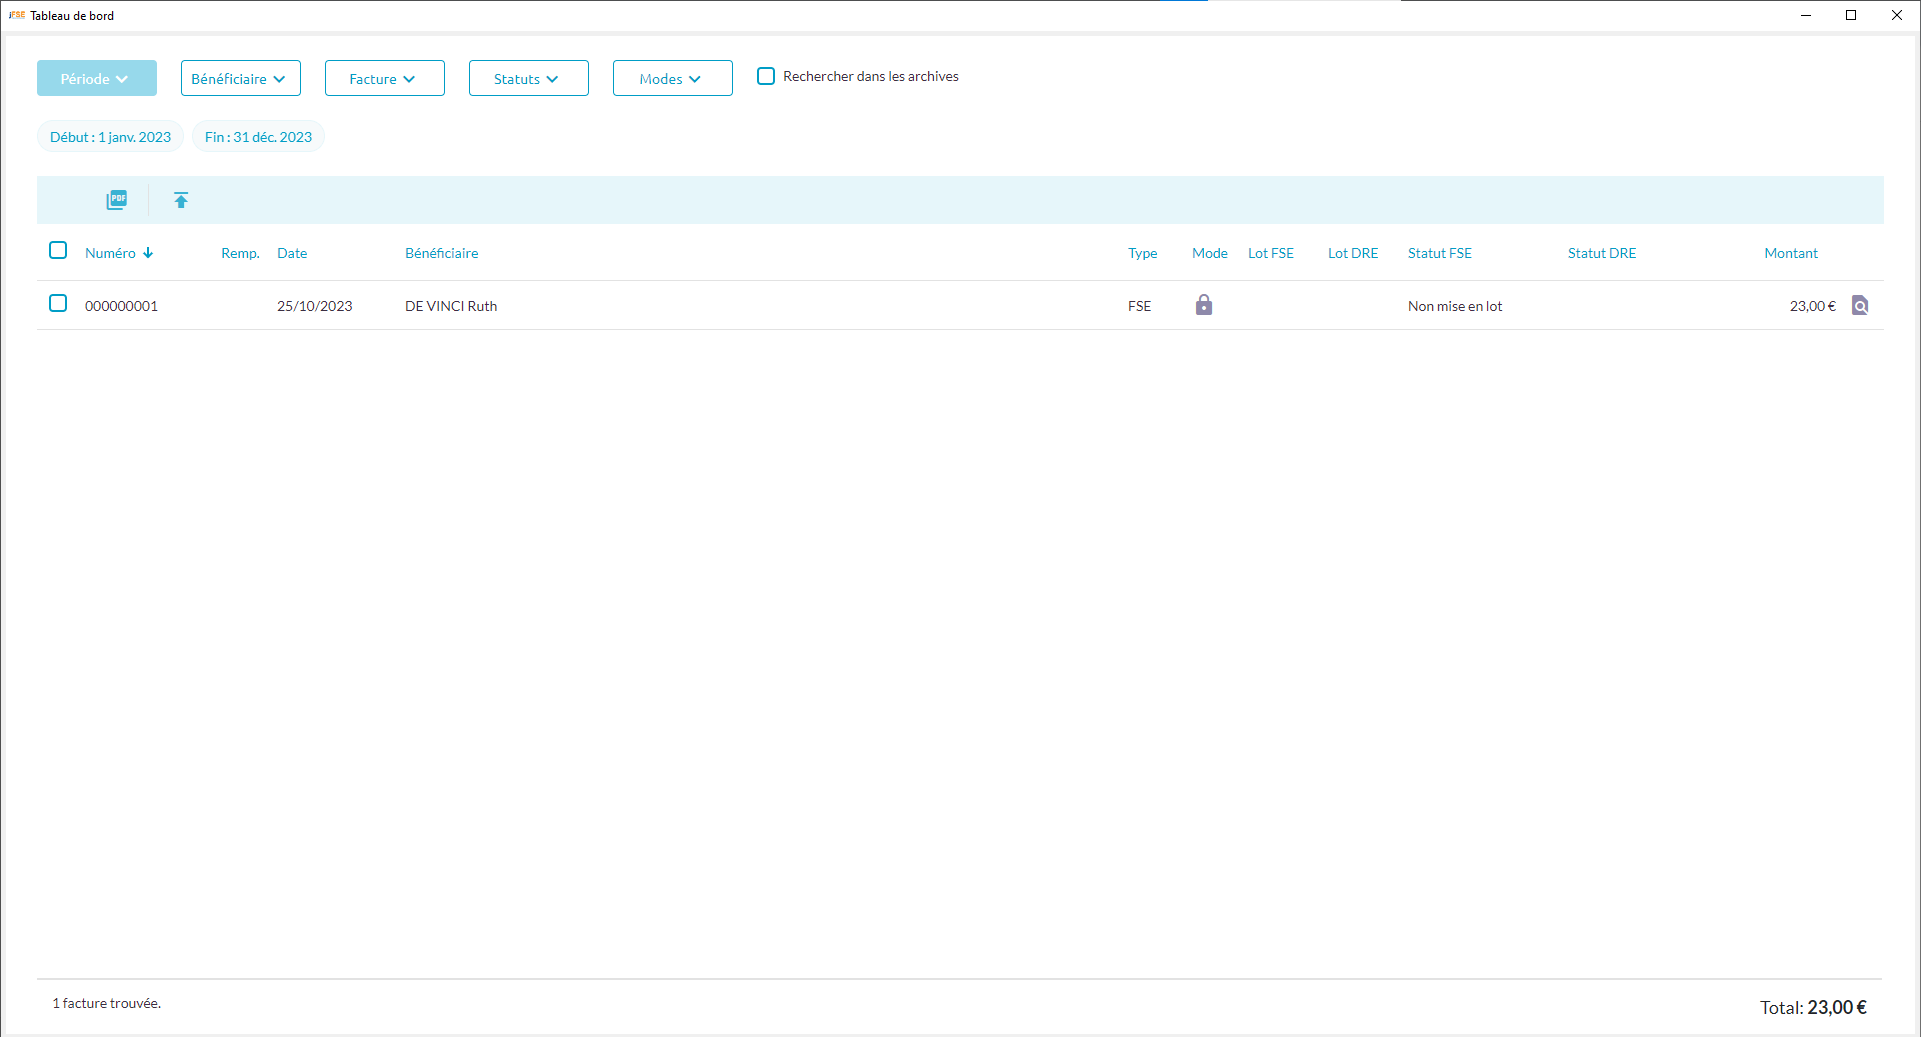Click the 1 facture trouvée status text

(x=107, y=1003)
